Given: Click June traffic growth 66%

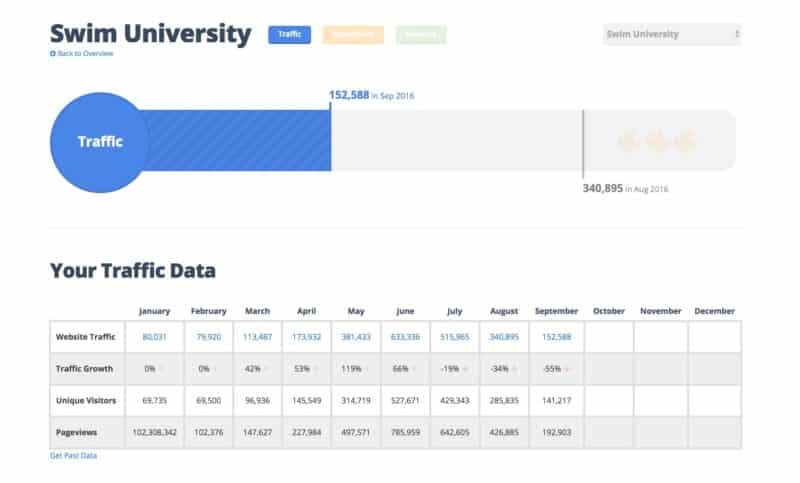Looking at the screenshot, I should pyautogui.click(x=401, y=368).
